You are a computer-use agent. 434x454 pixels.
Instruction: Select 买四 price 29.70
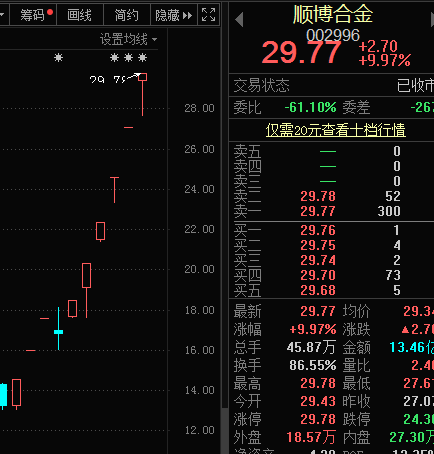318,275
